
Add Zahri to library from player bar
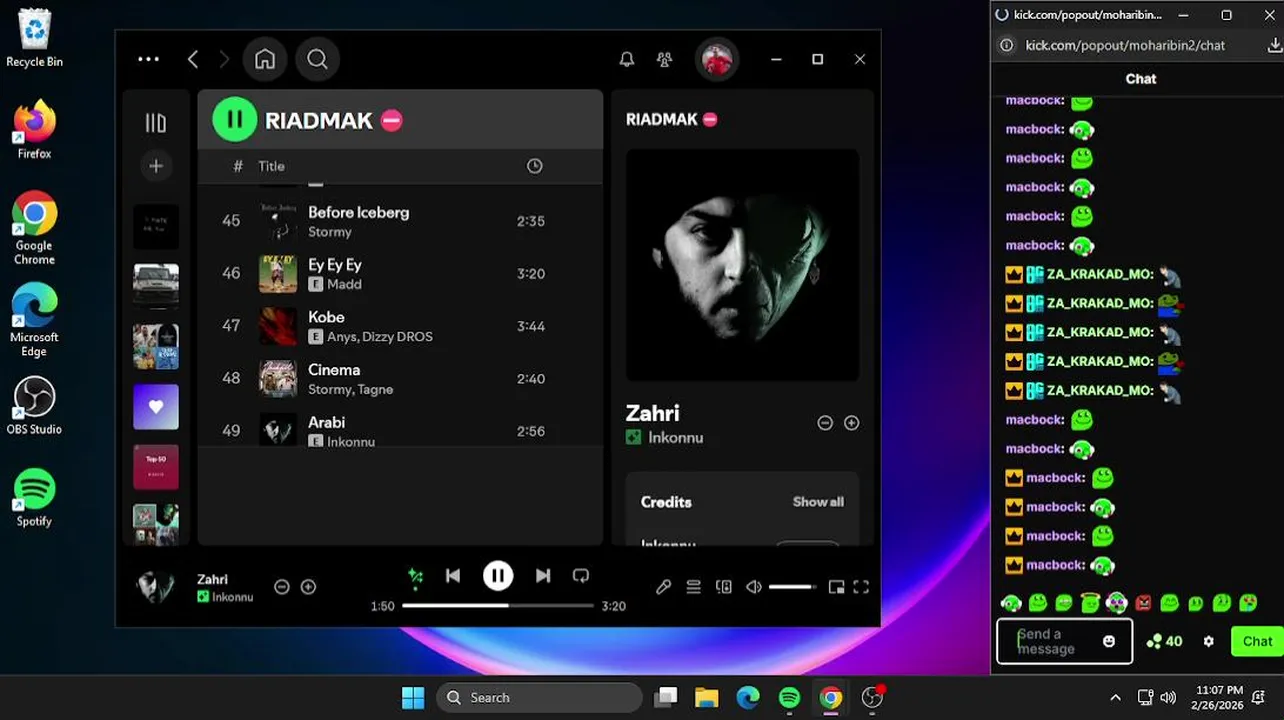pyautogui.click(x=308, y=587)
